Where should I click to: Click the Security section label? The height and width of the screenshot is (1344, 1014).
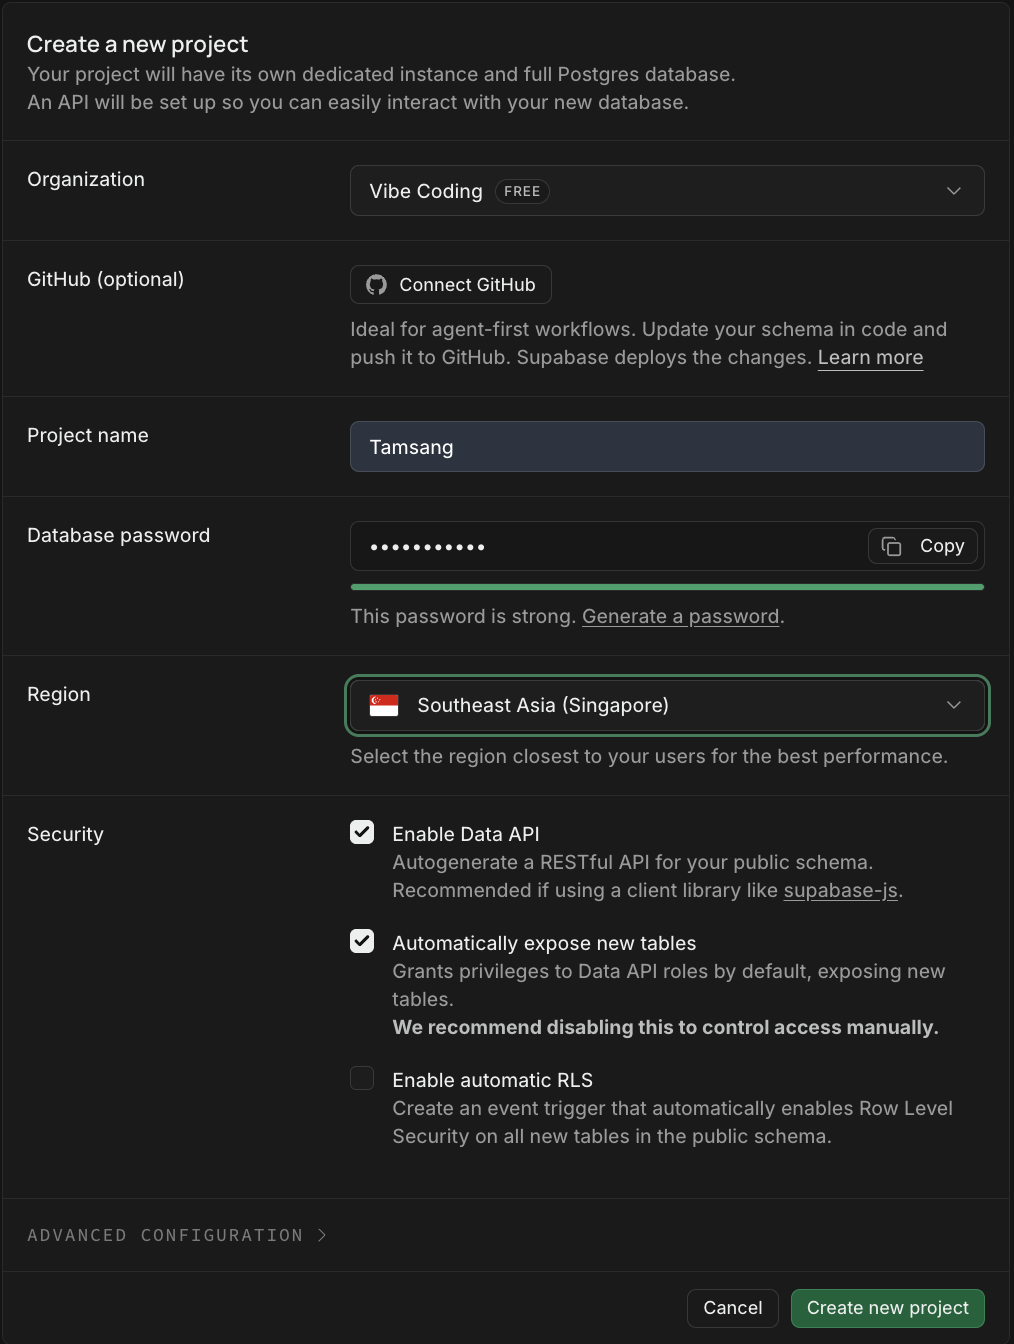click(x=65, y=834)
